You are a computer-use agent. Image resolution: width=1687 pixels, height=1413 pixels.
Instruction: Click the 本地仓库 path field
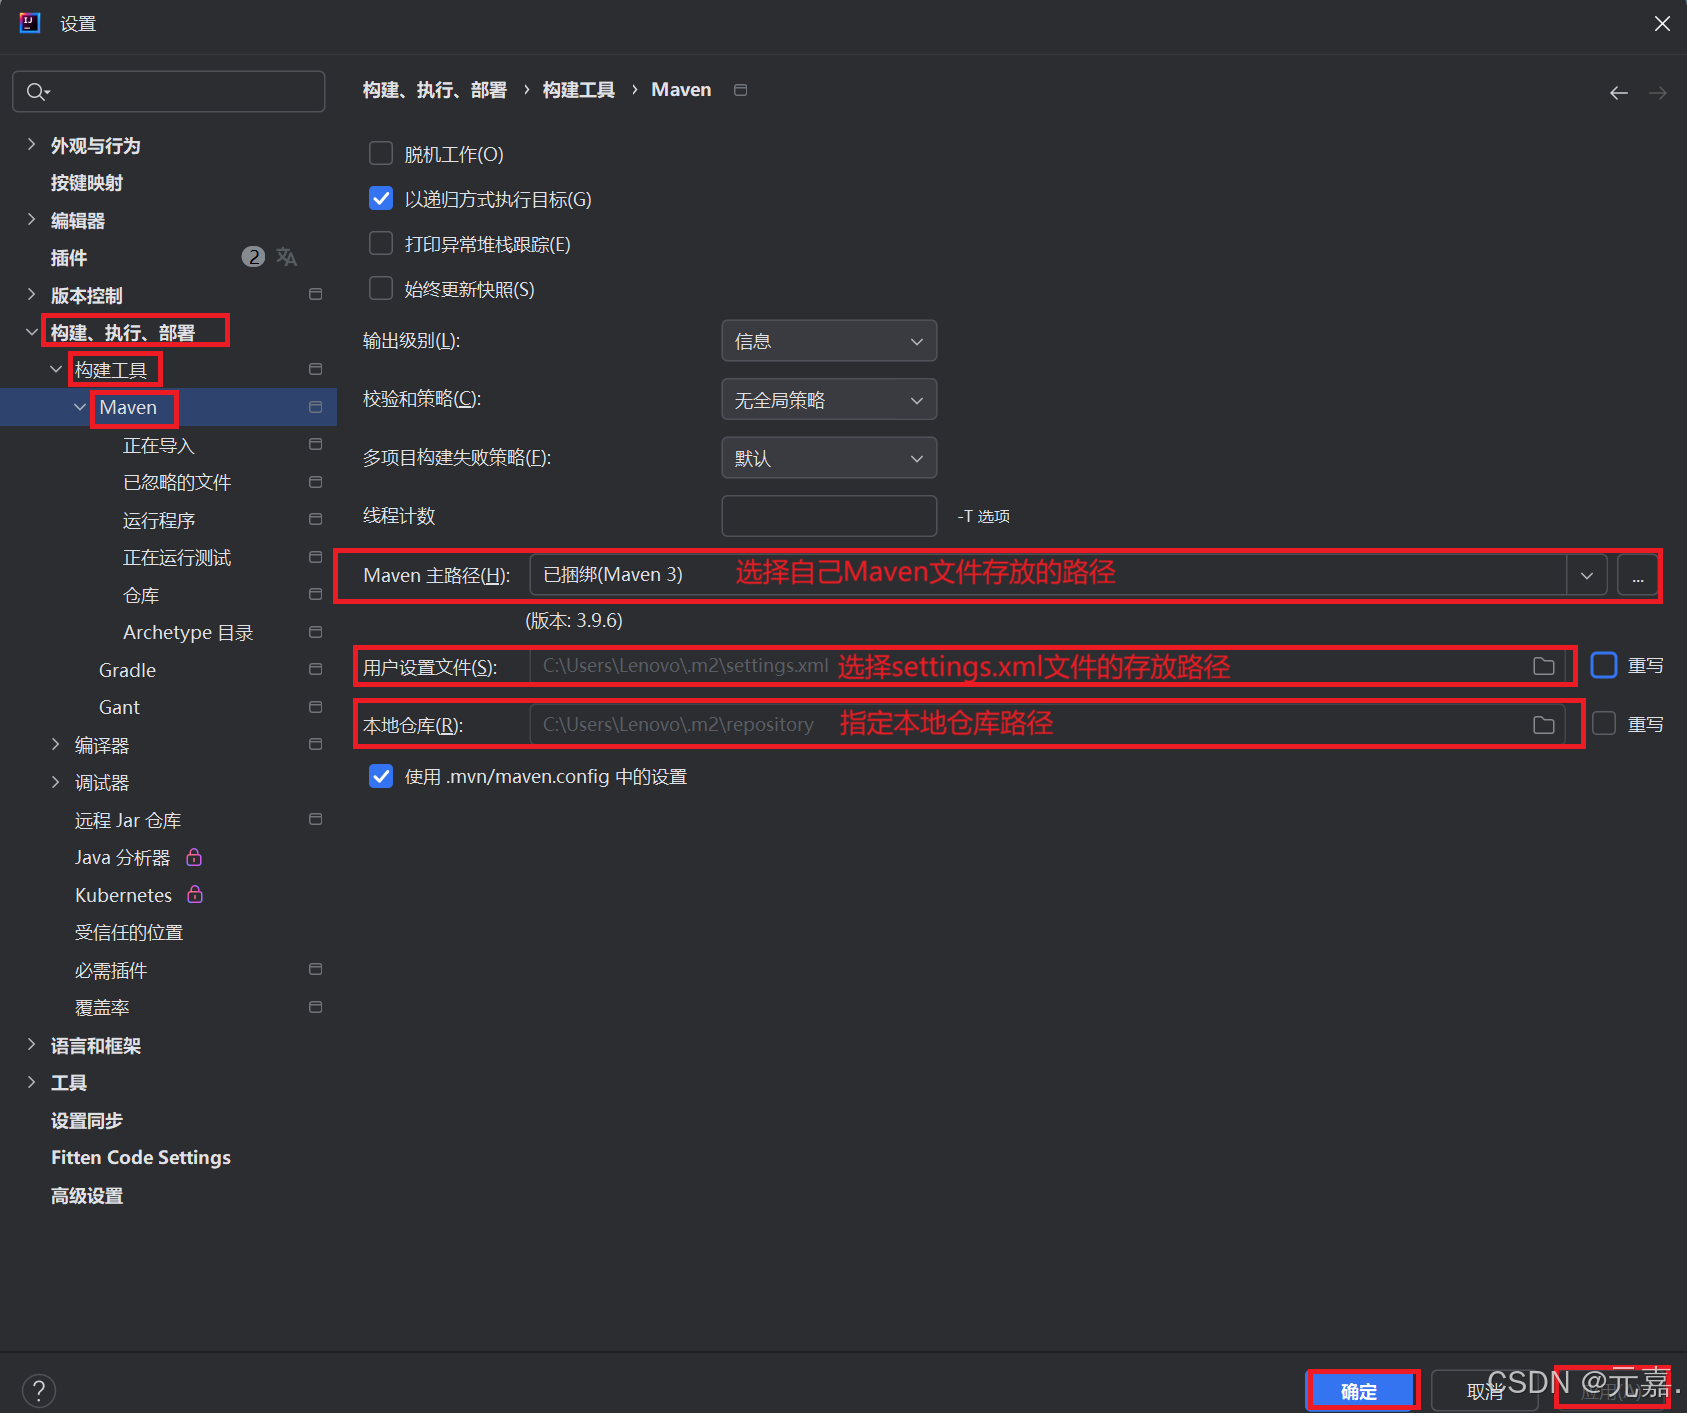pos(1048,724)
